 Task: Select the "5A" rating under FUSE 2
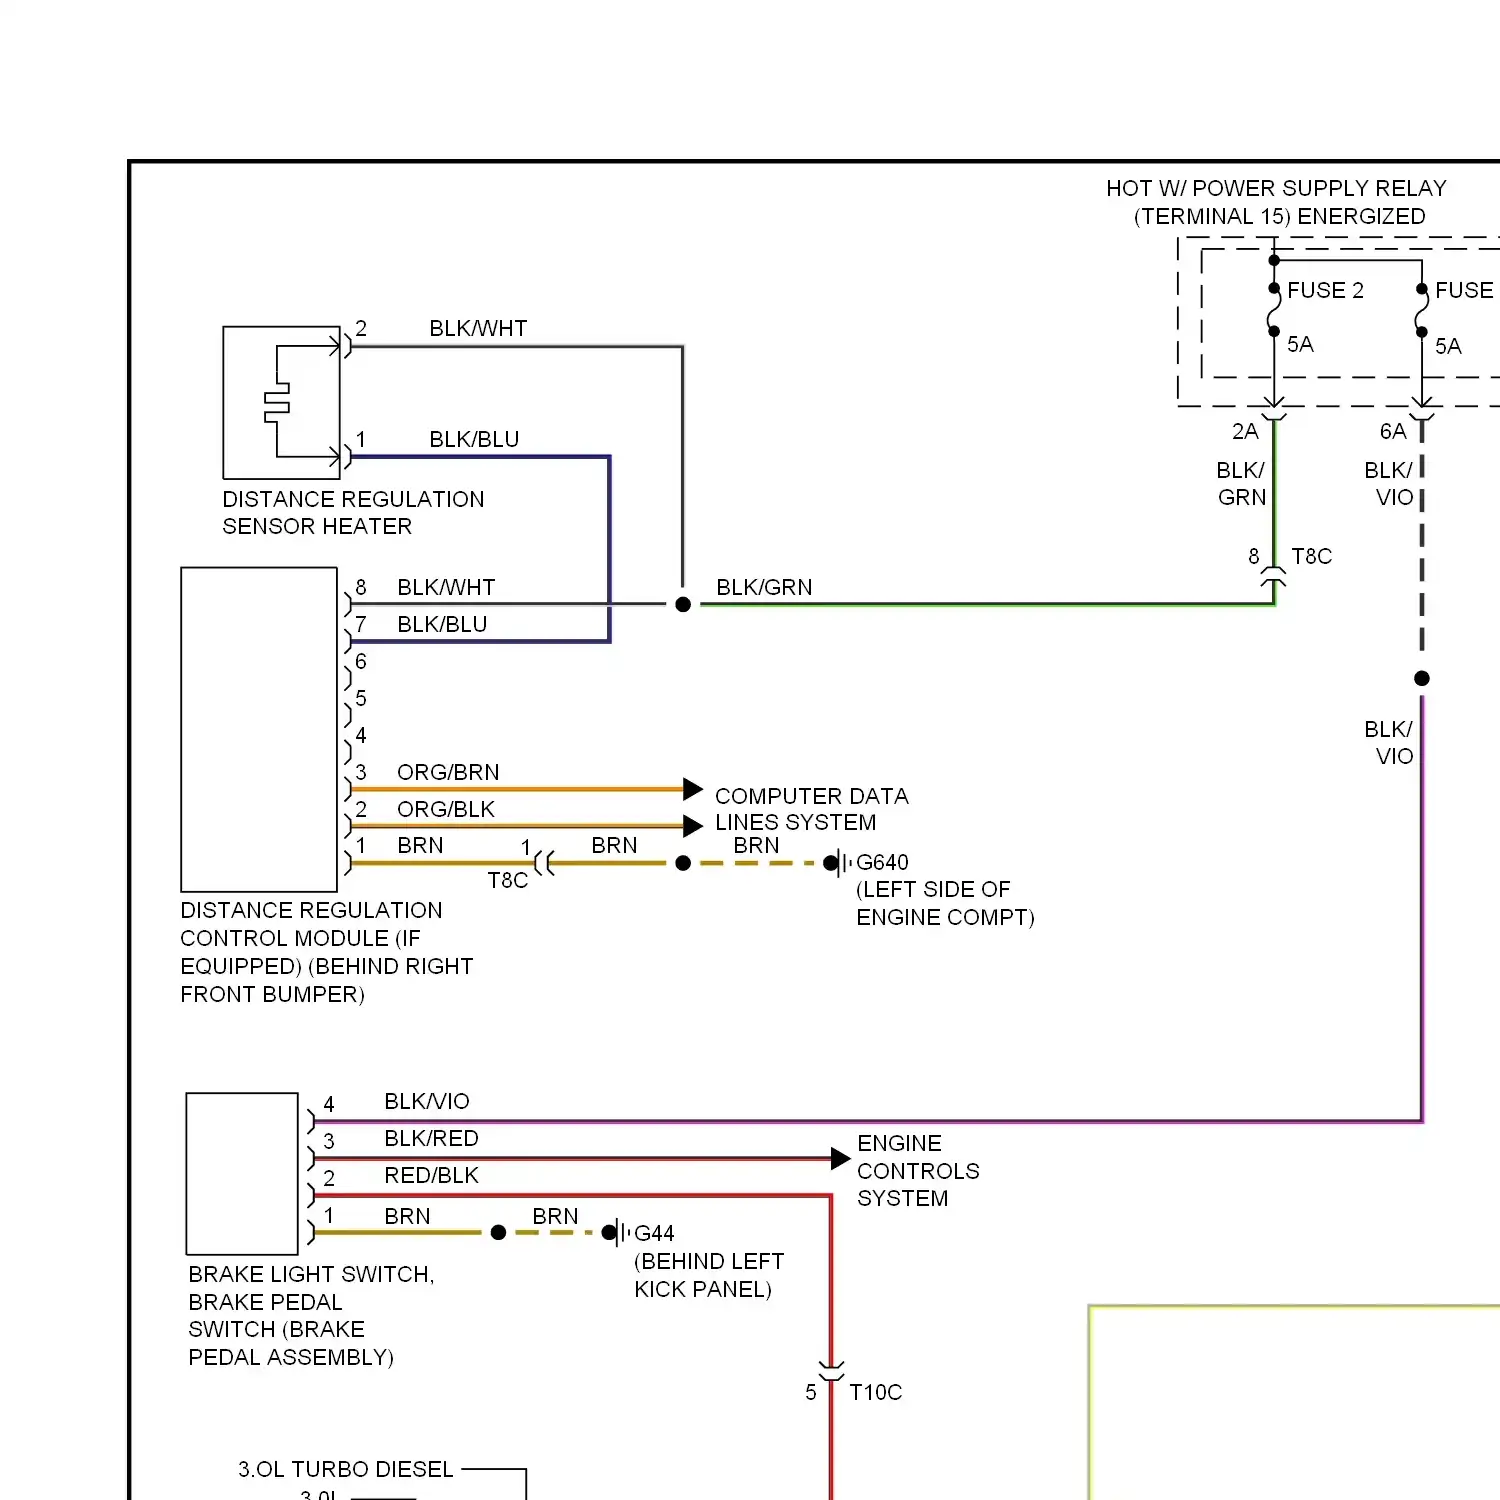1300,344
